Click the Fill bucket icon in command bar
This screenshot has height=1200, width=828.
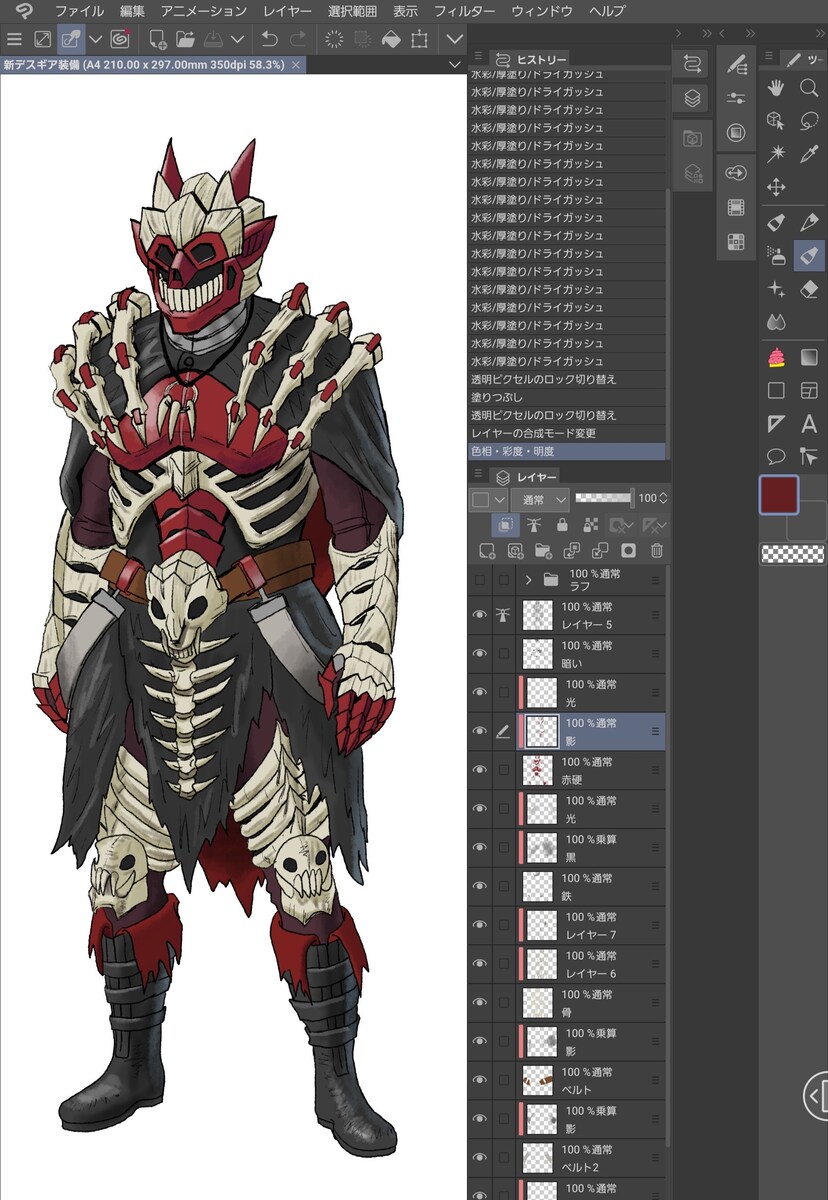392,39
